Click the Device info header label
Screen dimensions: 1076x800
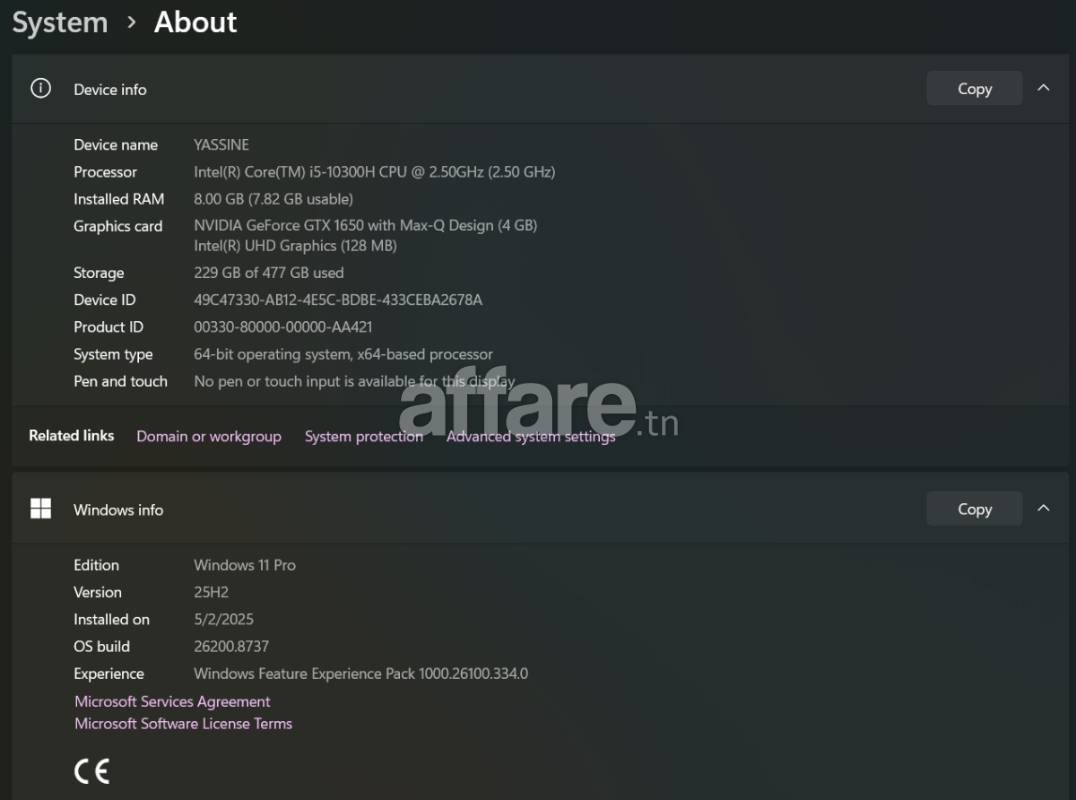pyautogui.click(x=110, y=89)
